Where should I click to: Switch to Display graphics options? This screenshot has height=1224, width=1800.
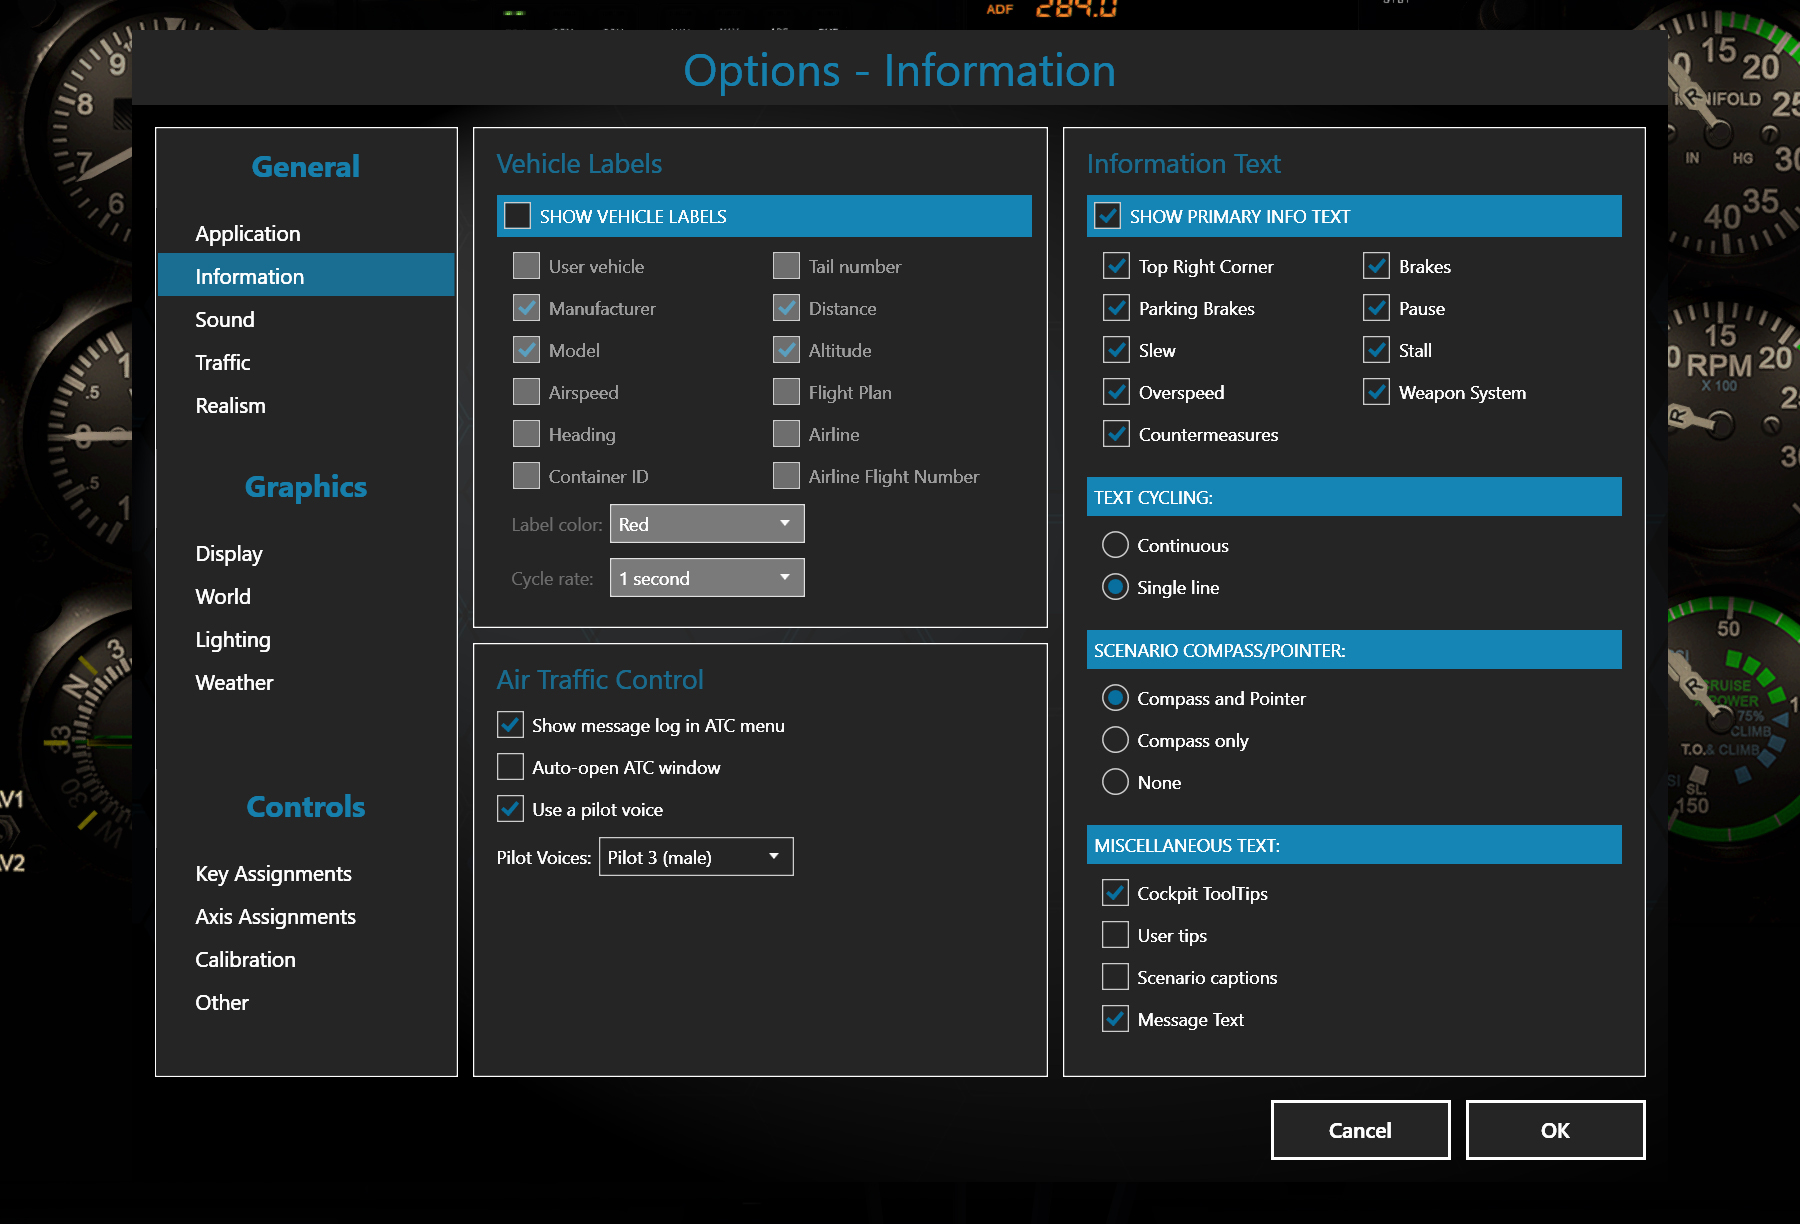coord(229,554)
